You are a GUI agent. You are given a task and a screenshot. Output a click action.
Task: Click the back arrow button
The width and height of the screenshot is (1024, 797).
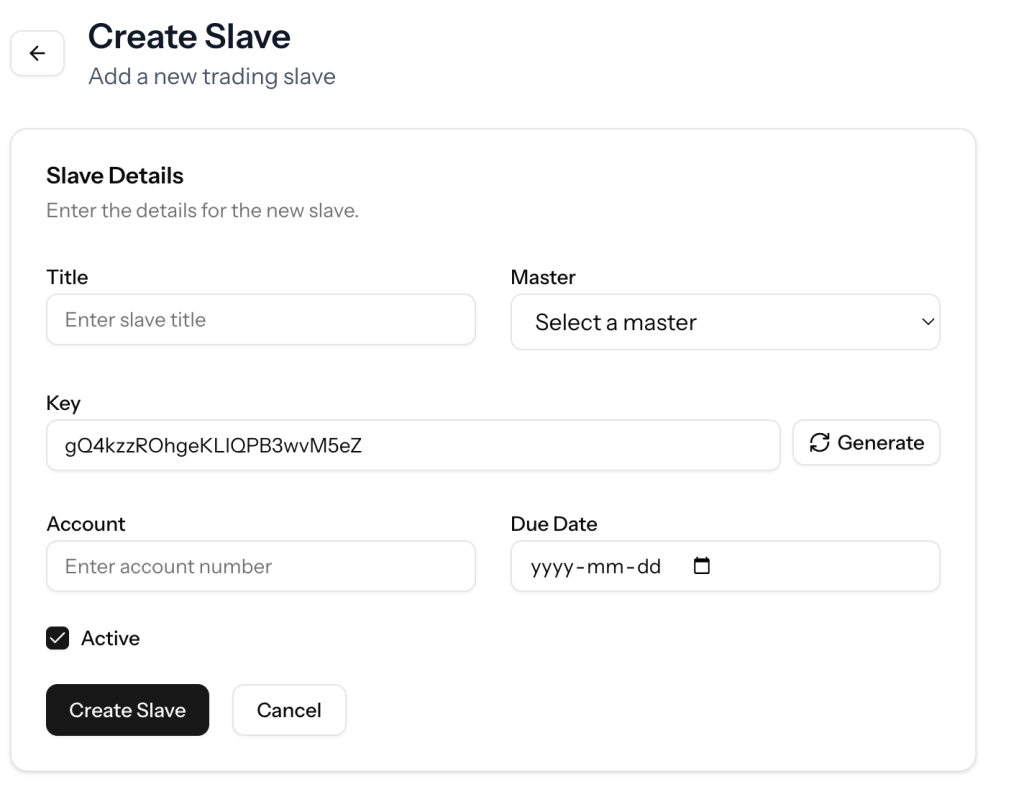(x=37, y=54)
